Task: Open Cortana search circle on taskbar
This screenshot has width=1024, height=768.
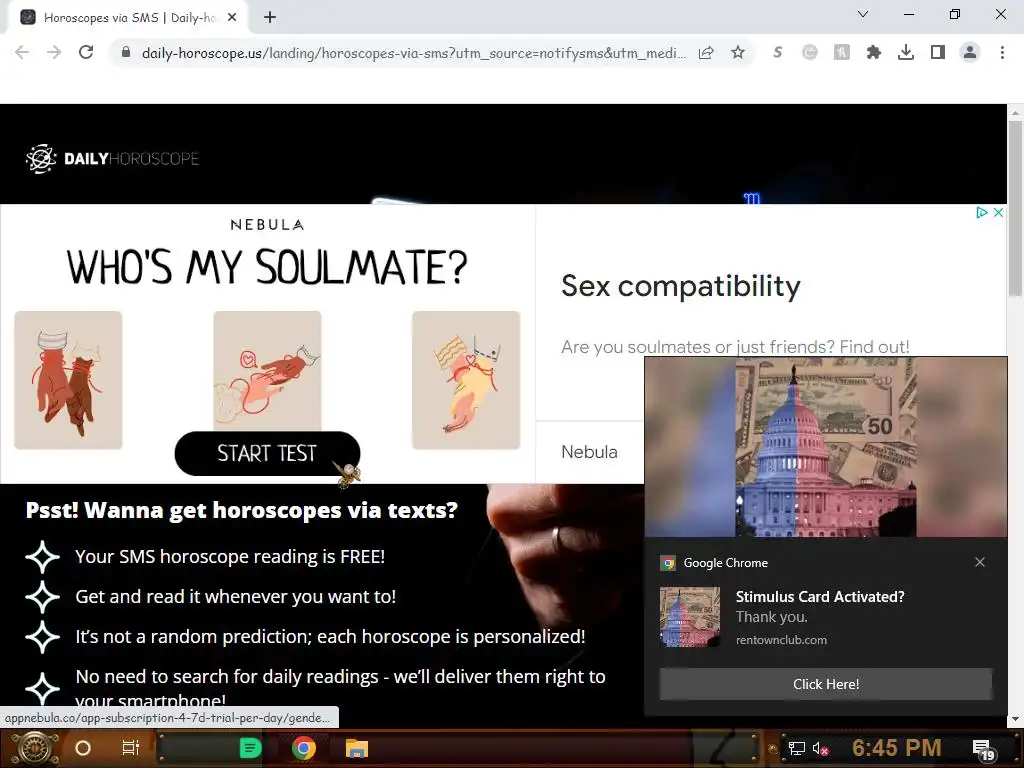Action: (x=83, y=748)
